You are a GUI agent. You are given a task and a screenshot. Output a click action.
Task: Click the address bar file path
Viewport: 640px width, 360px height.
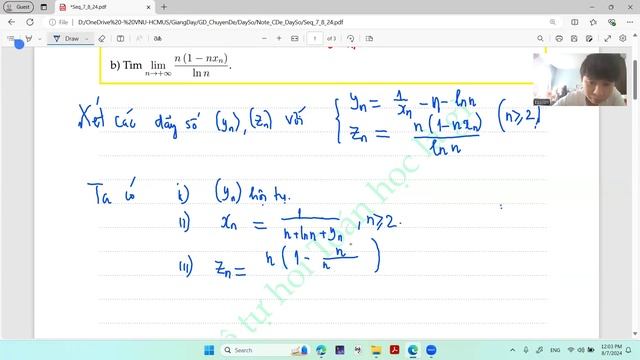(x=211, y=22)
